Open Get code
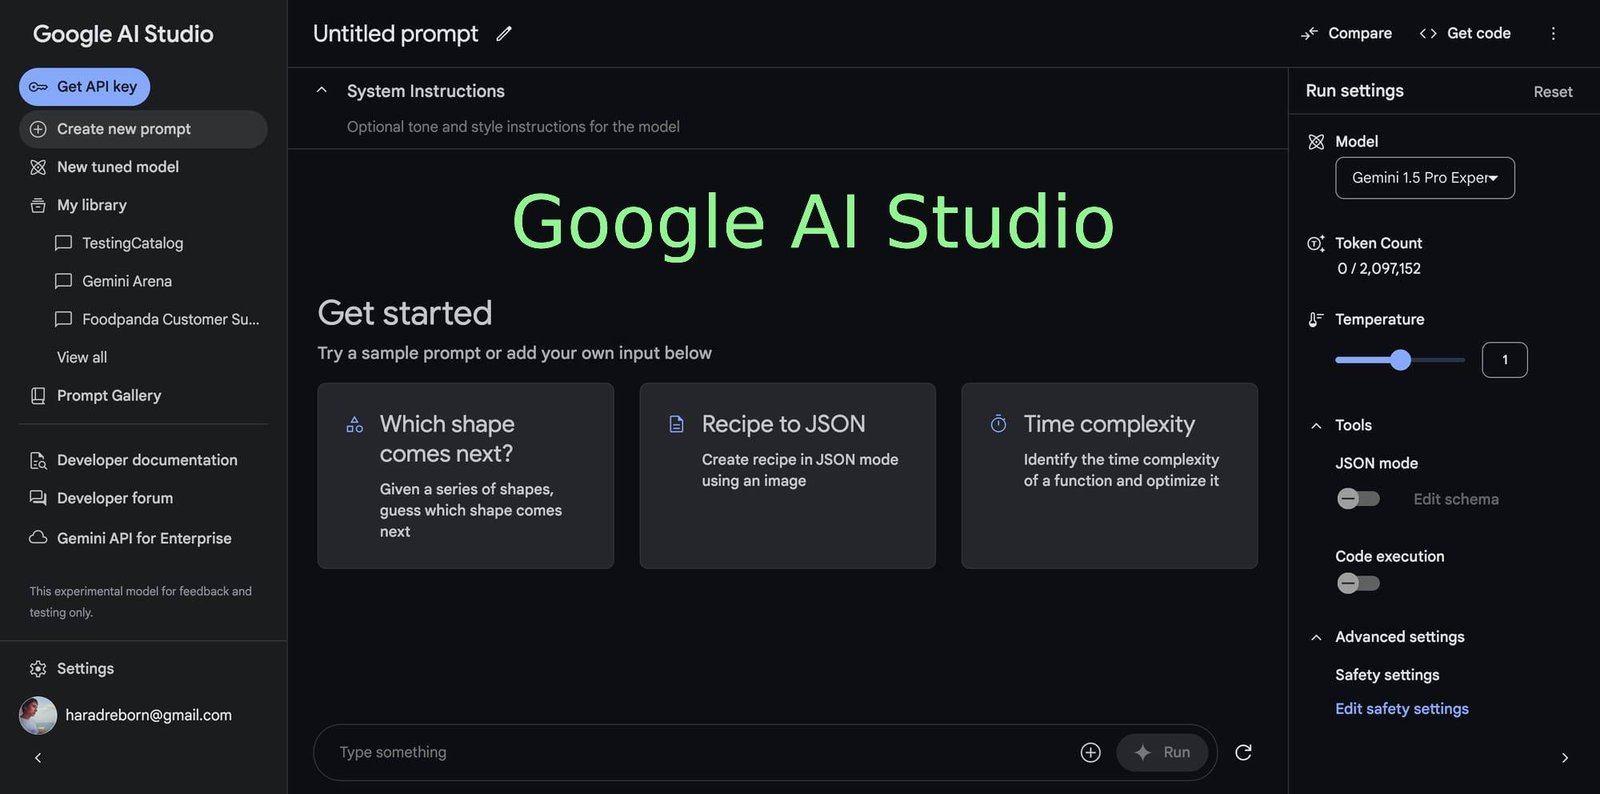 point(1465,33)
